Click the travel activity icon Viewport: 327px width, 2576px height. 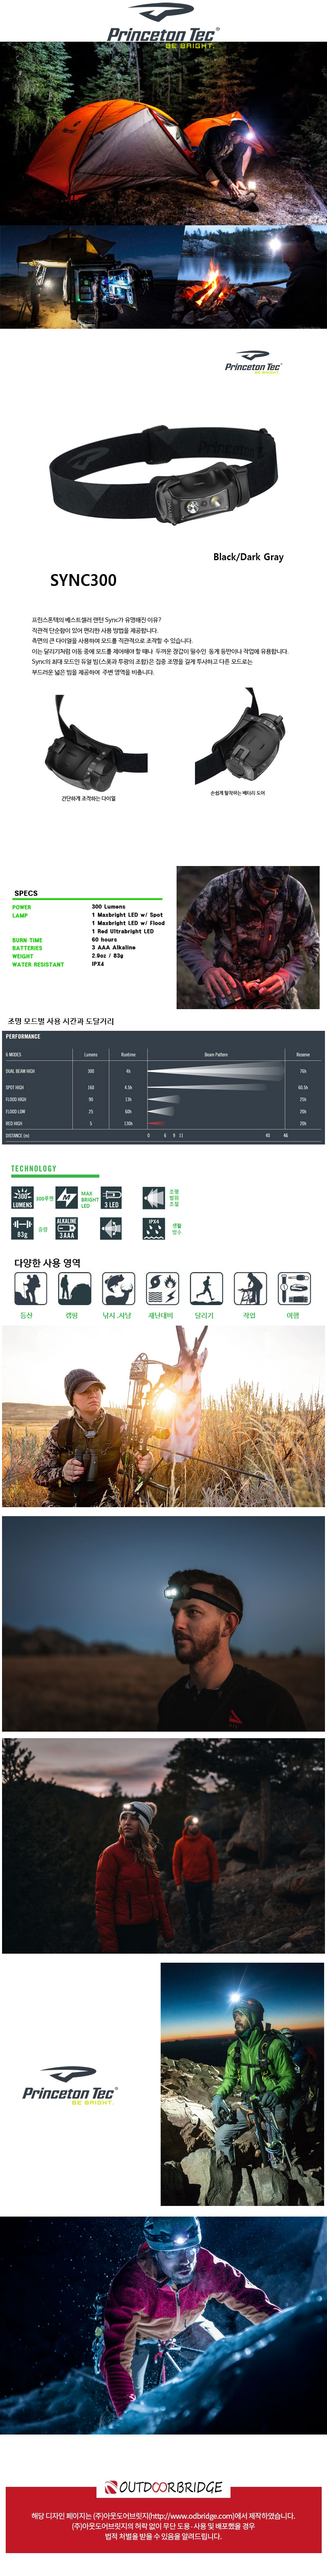click(x=294, y=1288)
